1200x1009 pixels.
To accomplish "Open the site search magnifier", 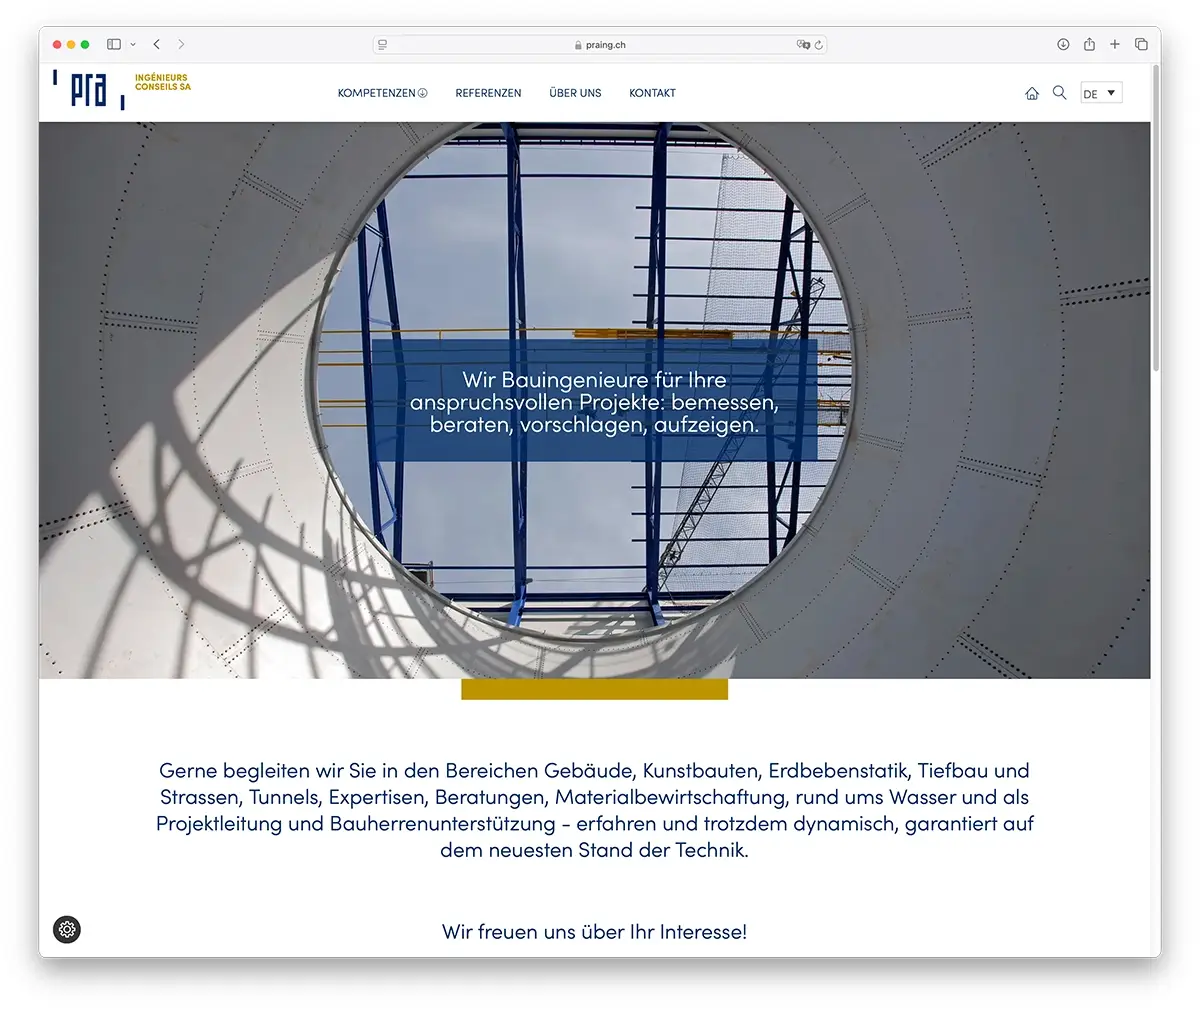I will [1060, 93].
